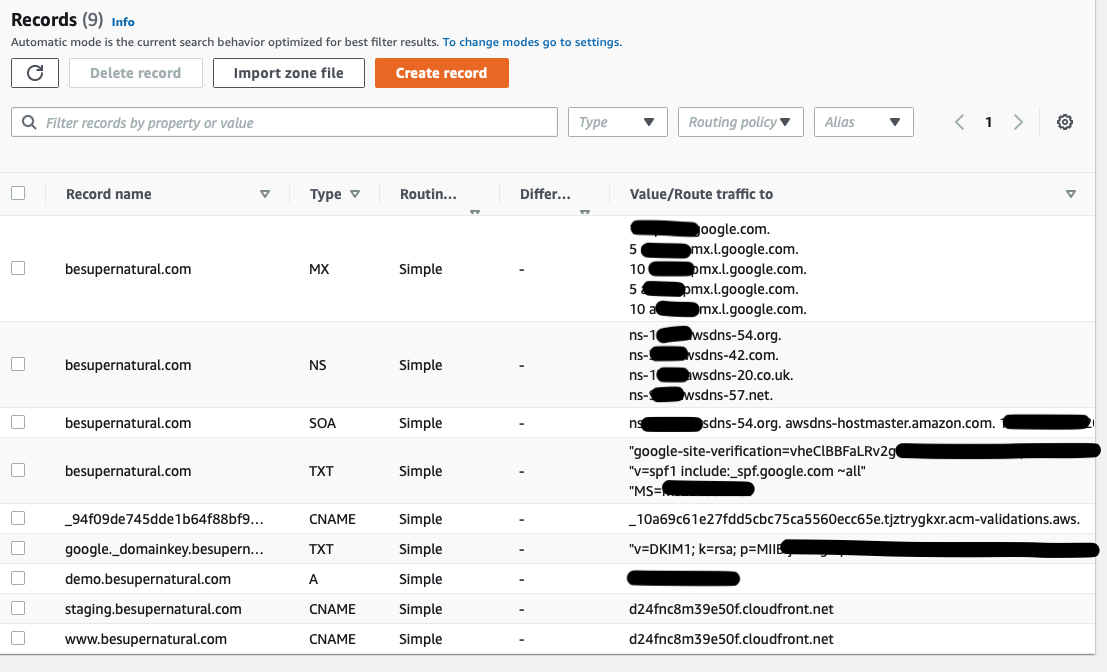Image resolution: width=1107 pixels, height=672 pixels.
Task: Click www's d24fnc8m39e50f.cloudfront.net value
Action: click(731, 639)
